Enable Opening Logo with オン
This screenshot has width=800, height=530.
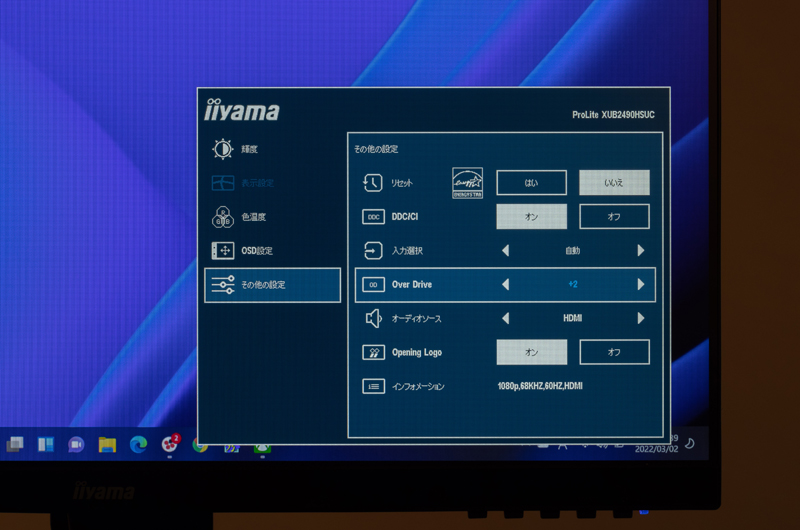click(x=531, y=352)
